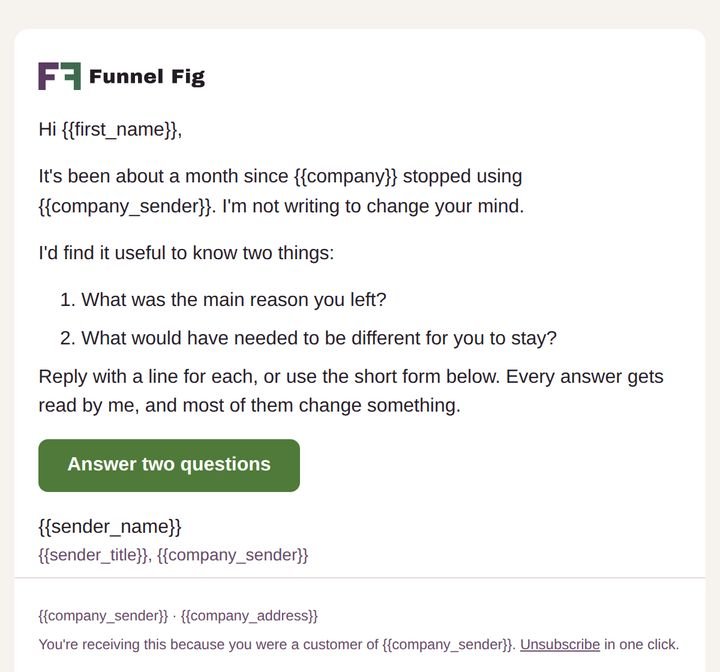
Task: Click 'I'm not writing to change your mind'
Action: pos(373,206)
